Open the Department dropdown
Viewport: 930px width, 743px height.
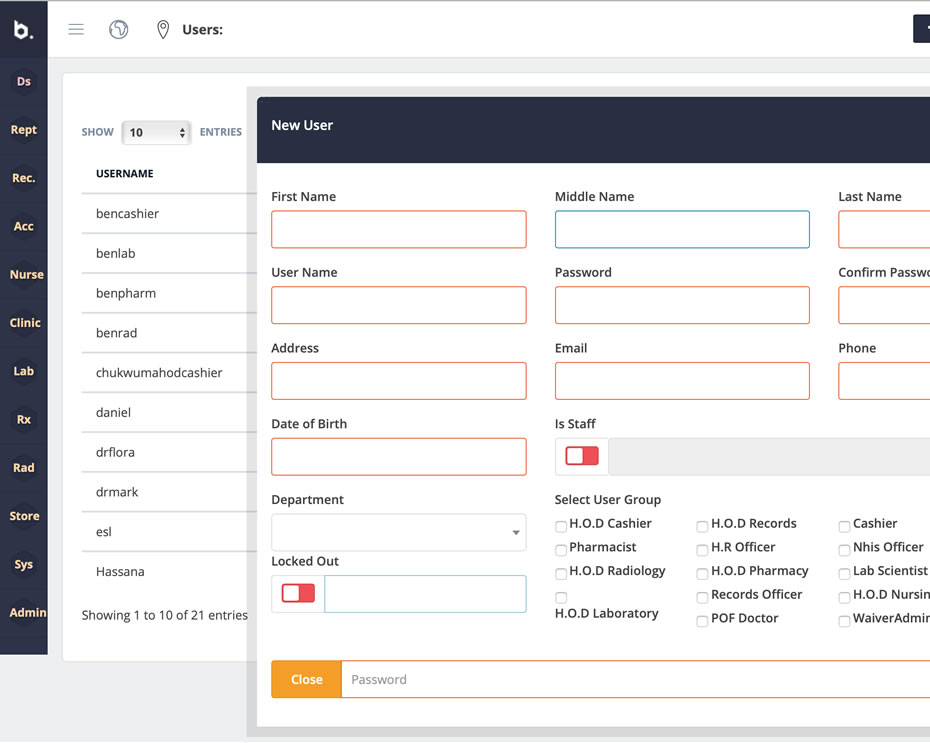399,532
